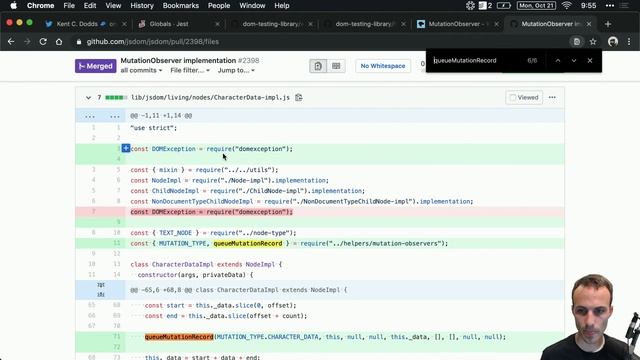This screenshot has height=360, width=640.
Task: Click the orange queueMutationRecord call
Action: (x=179, y=337)
